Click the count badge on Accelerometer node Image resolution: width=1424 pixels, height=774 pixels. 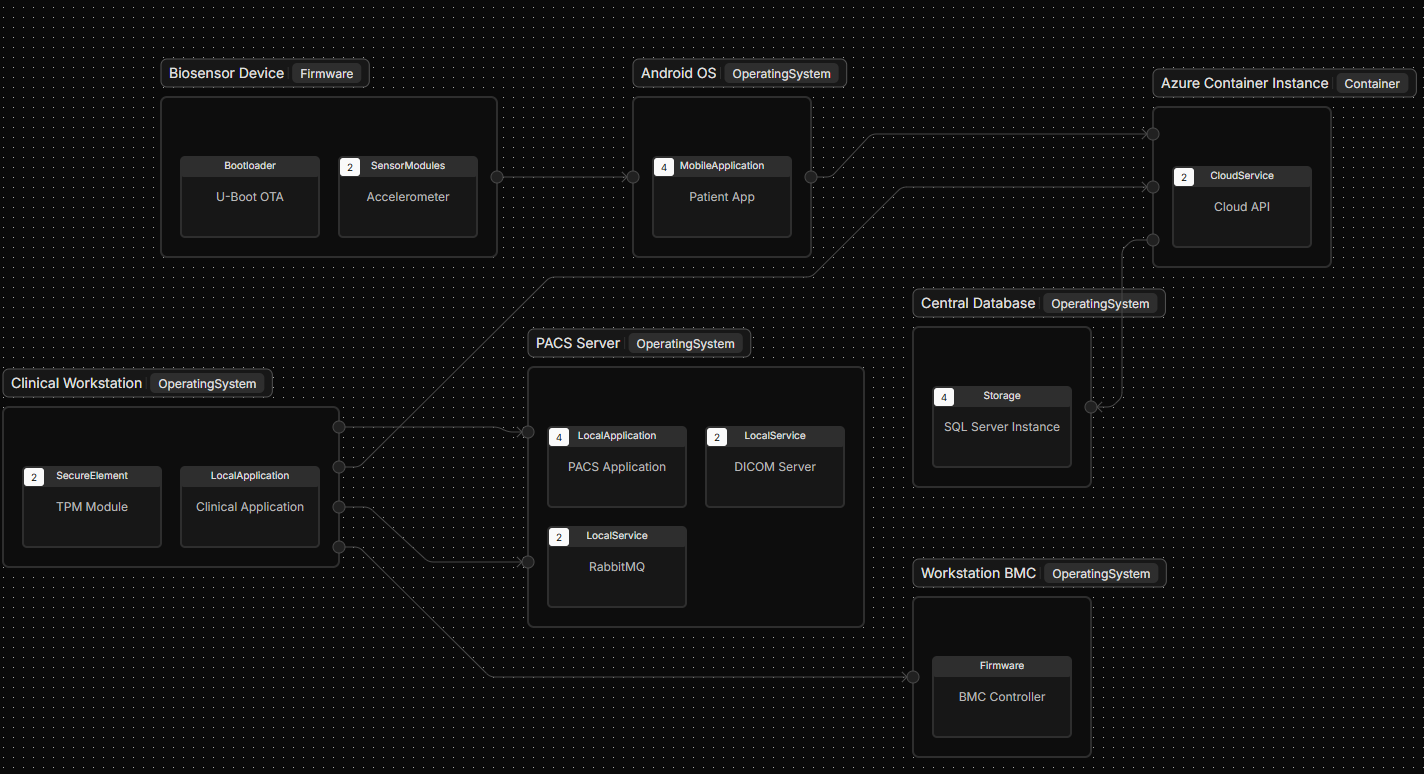(x=350, y=167)
